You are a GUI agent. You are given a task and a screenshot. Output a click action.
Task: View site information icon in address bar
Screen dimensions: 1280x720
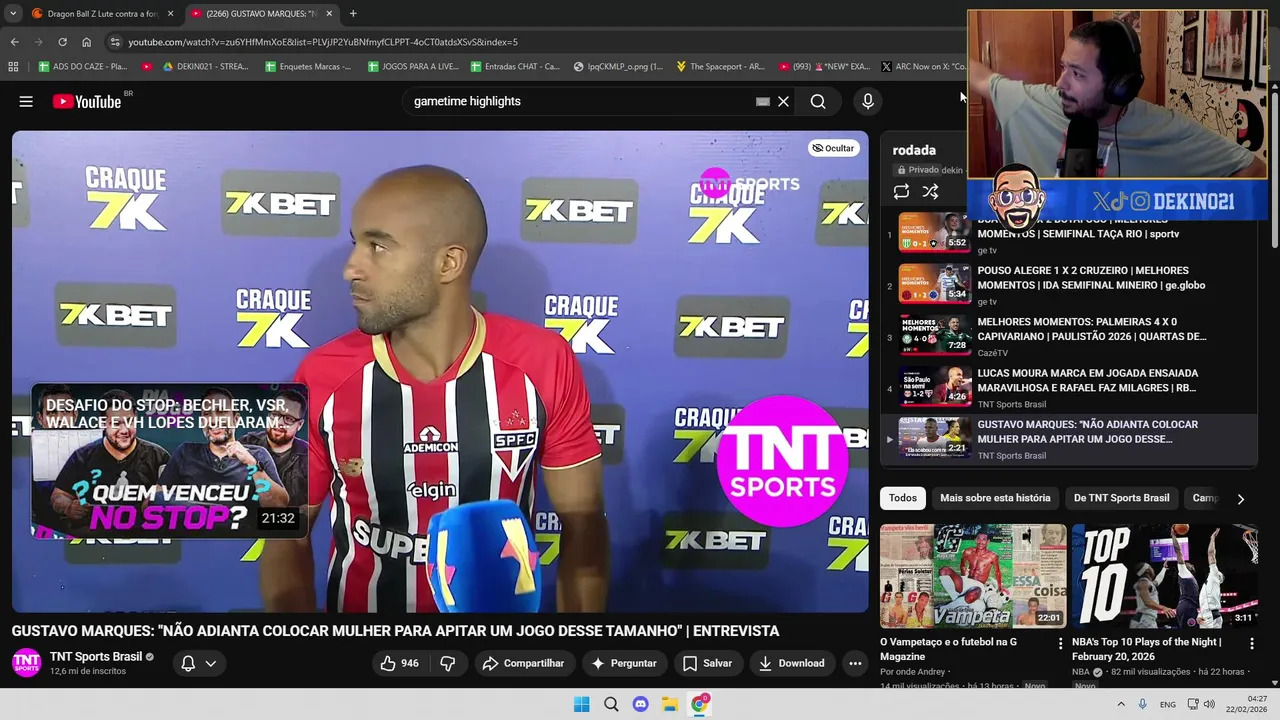(x=115, y=42)
